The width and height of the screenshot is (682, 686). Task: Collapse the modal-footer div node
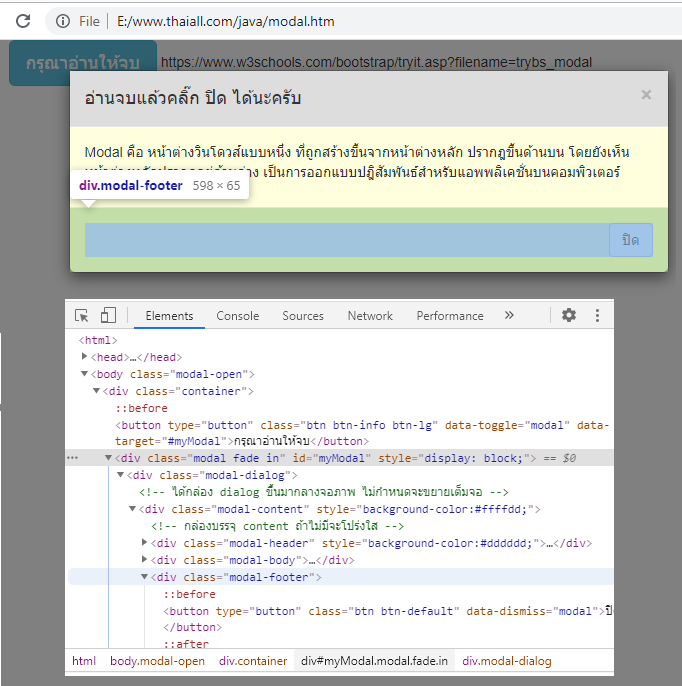click(145, 577)
